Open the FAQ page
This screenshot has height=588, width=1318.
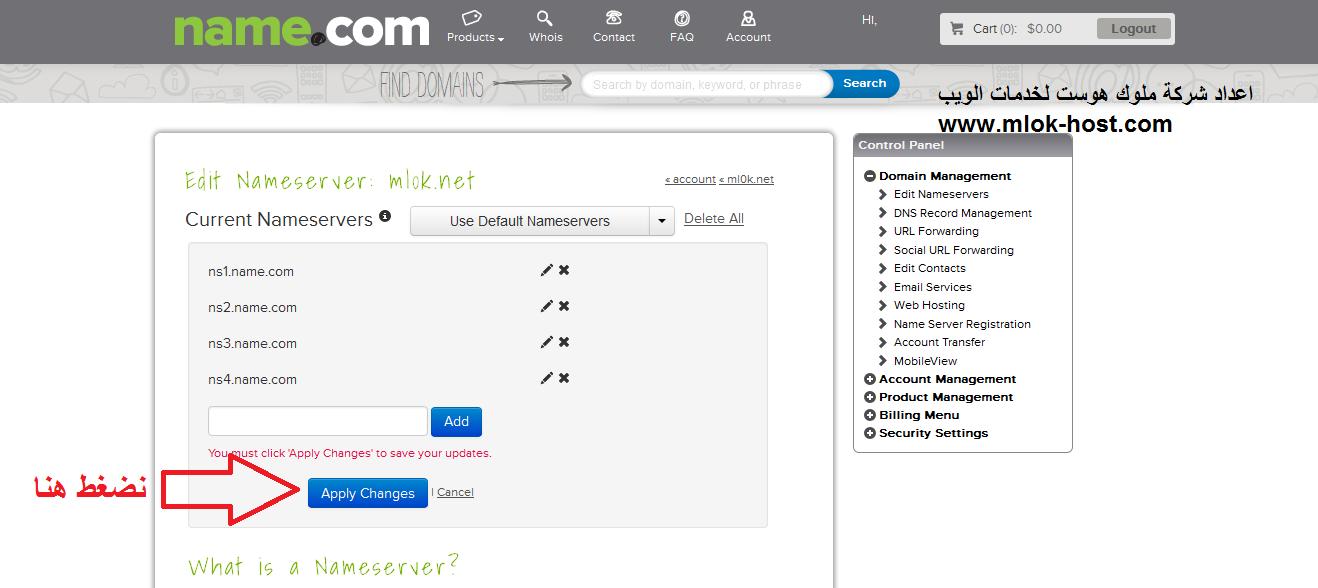point(682,27)
